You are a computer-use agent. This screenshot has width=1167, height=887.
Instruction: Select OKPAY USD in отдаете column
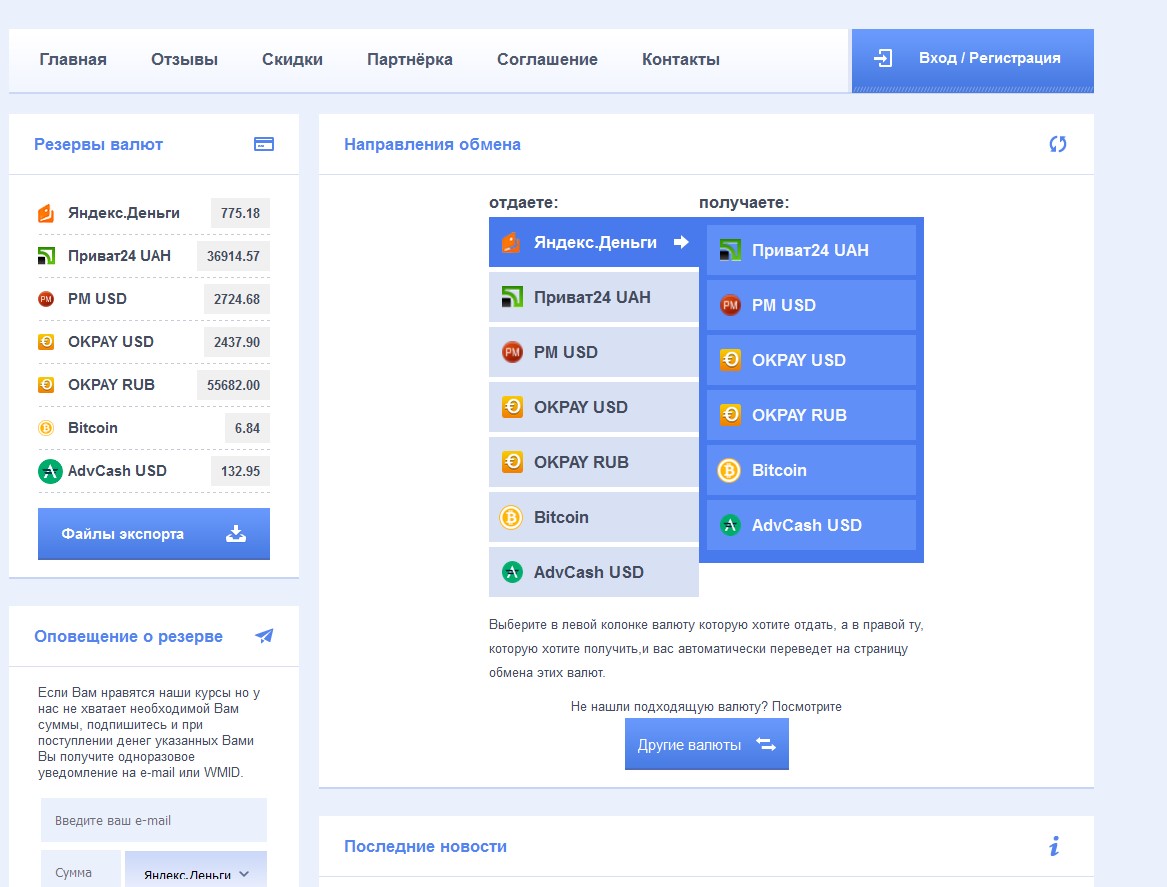click(594, 408)
